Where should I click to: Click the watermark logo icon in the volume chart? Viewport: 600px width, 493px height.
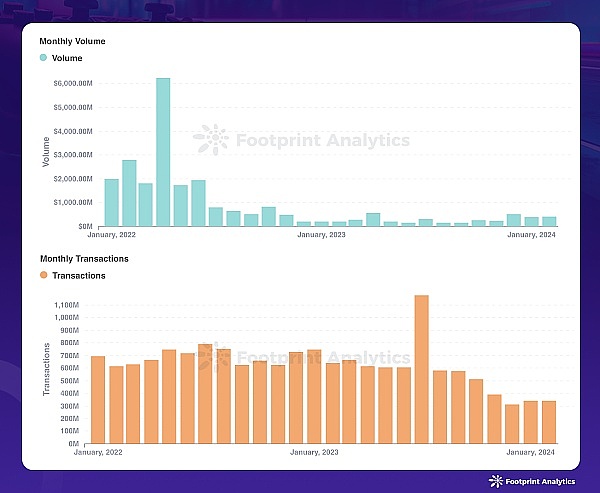point(211,140)
